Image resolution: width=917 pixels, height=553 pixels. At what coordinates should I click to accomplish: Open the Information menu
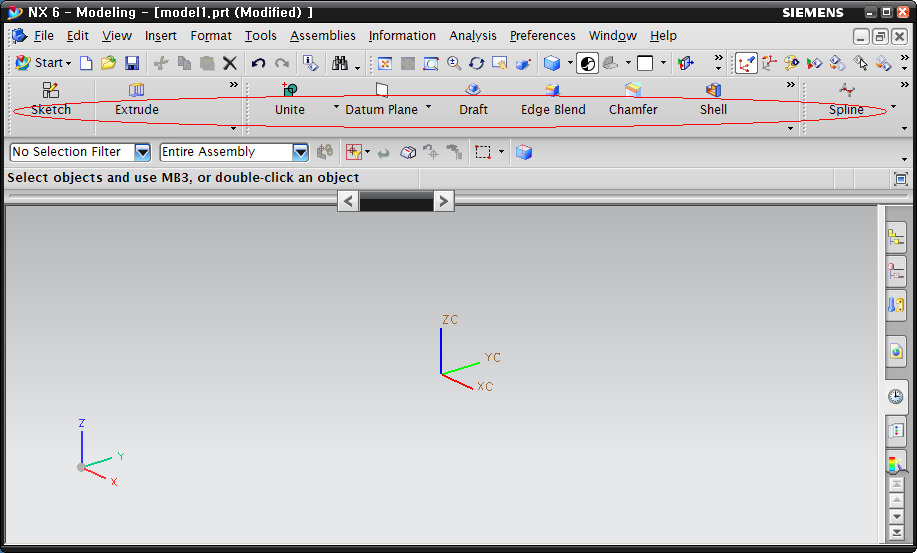(402, 36)
